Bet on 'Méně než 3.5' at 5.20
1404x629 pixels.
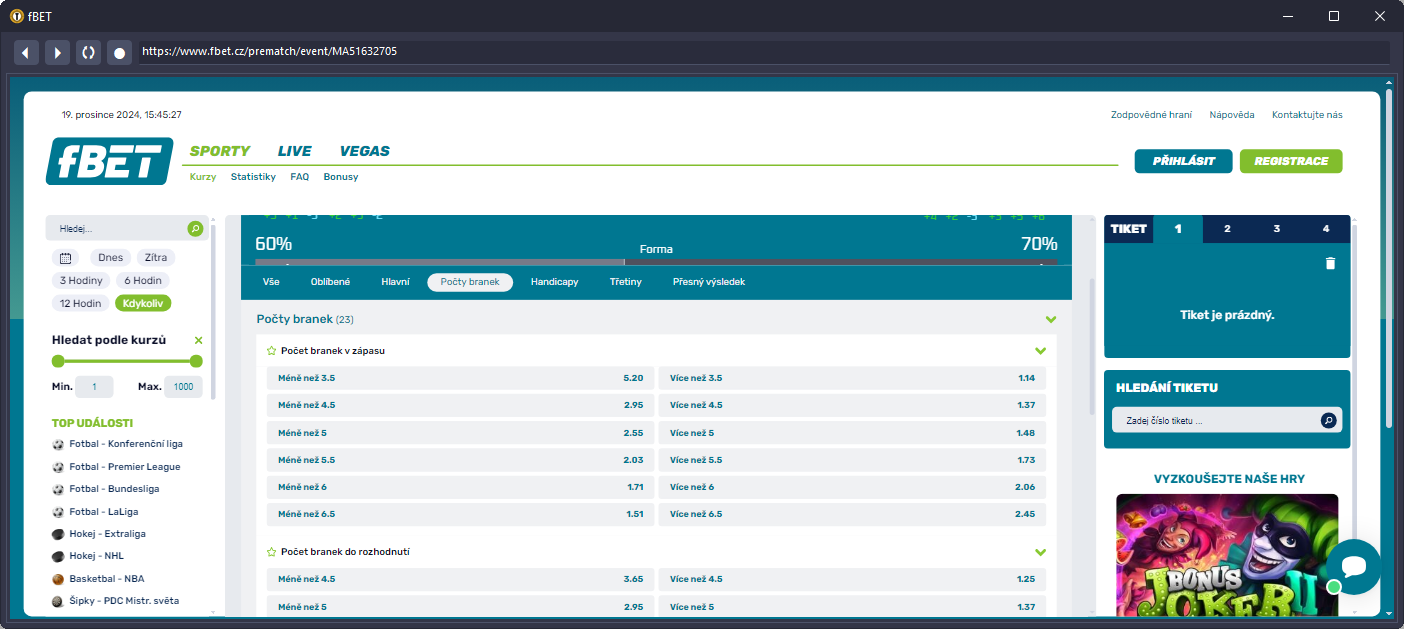(x=460, y=378)
